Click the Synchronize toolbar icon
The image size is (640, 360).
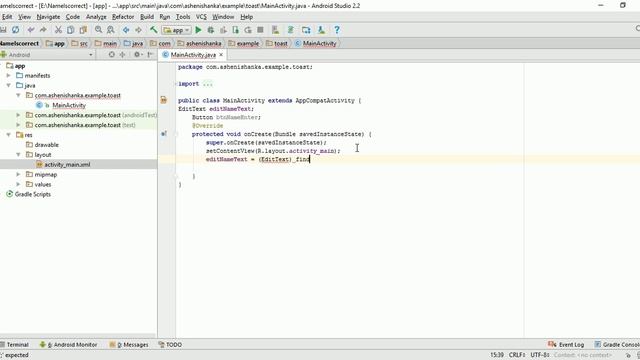pos(16,30)
